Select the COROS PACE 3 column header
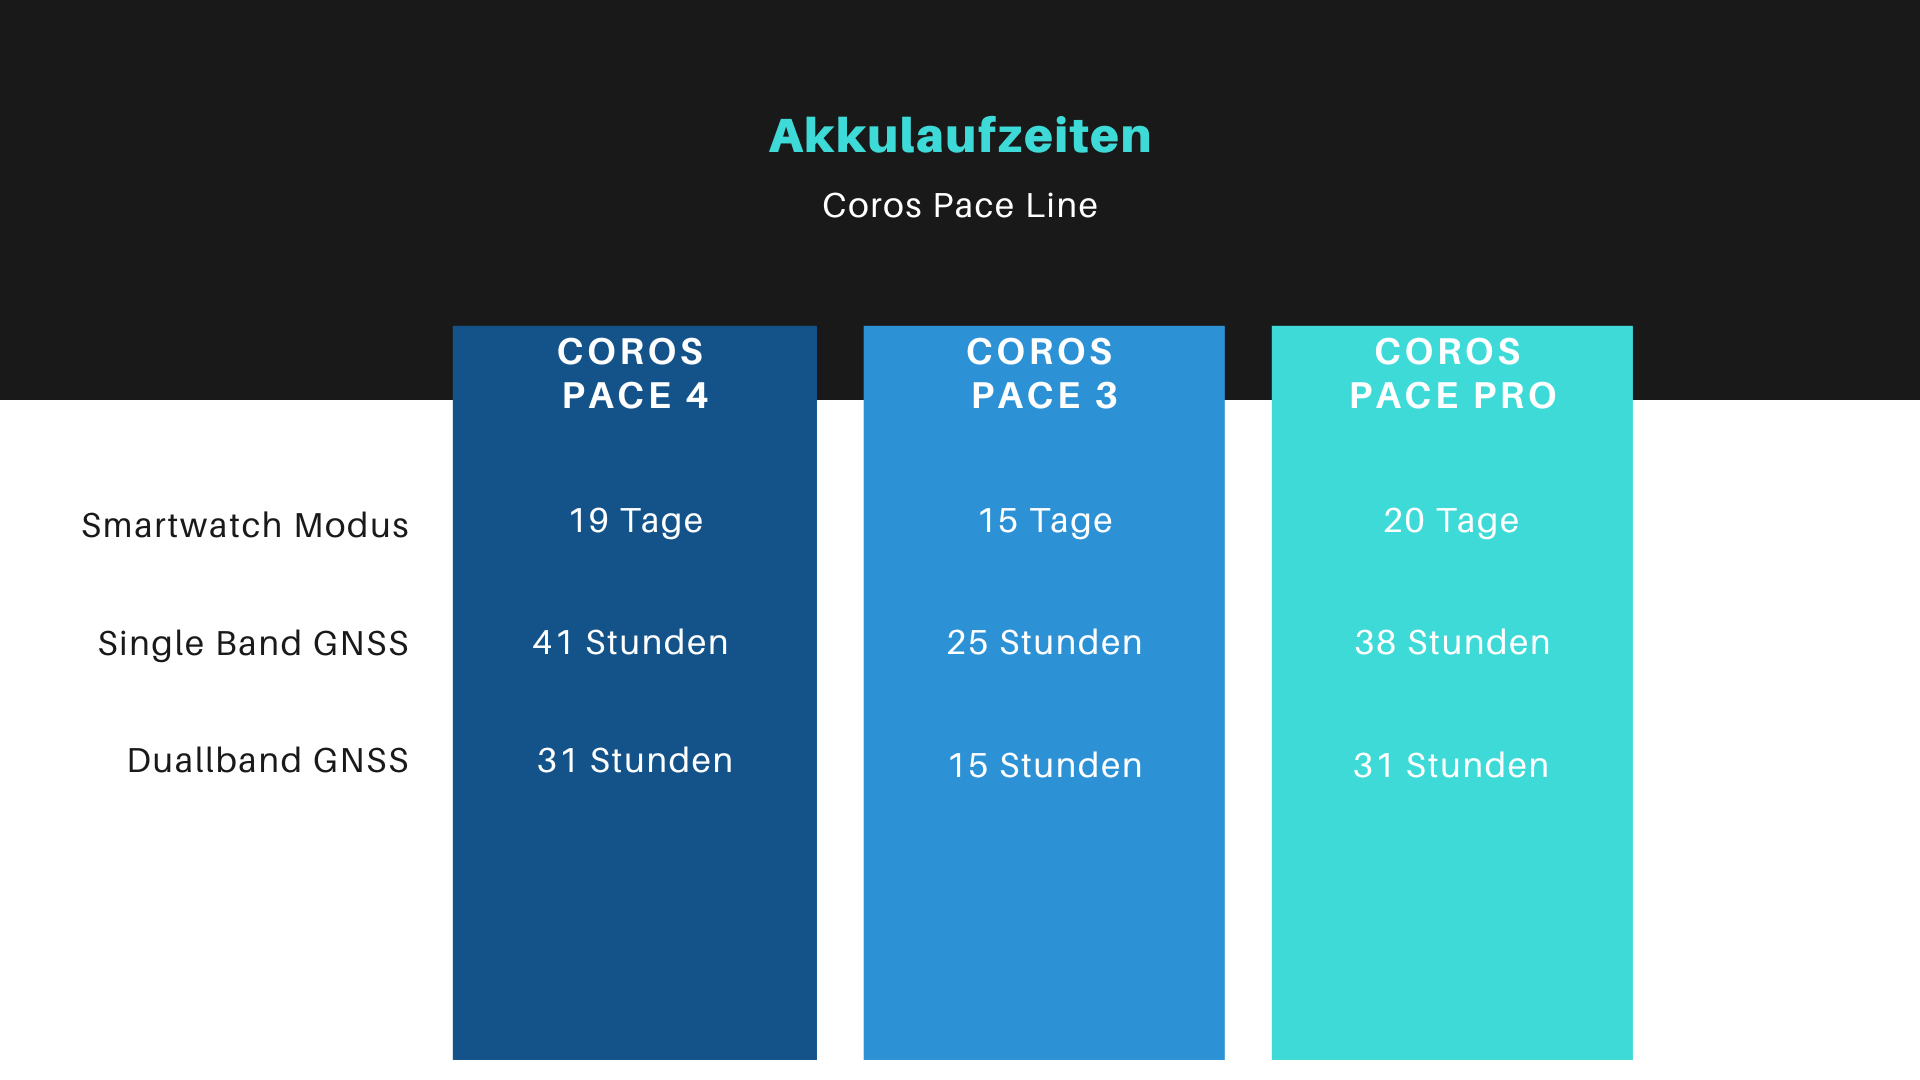 [x=1043, y=374]
